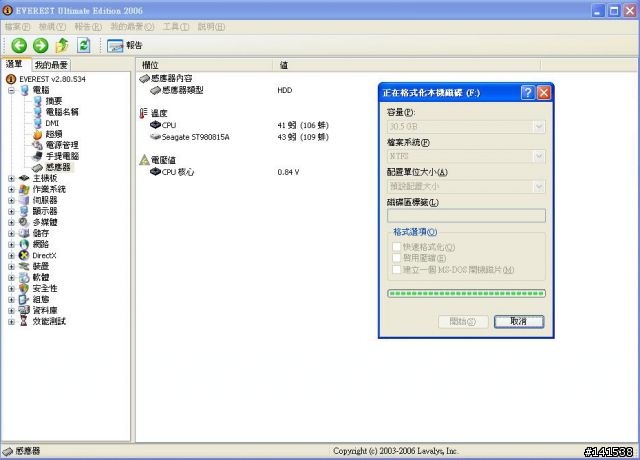Expand the 效能測試 tree node
This screenshot has width=640, height=460.
click(11, 322)
